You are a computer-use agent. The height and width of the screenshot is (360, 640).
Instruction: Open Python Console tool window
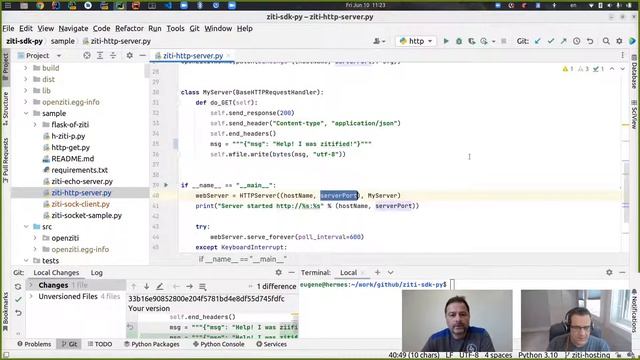[218, 344]
